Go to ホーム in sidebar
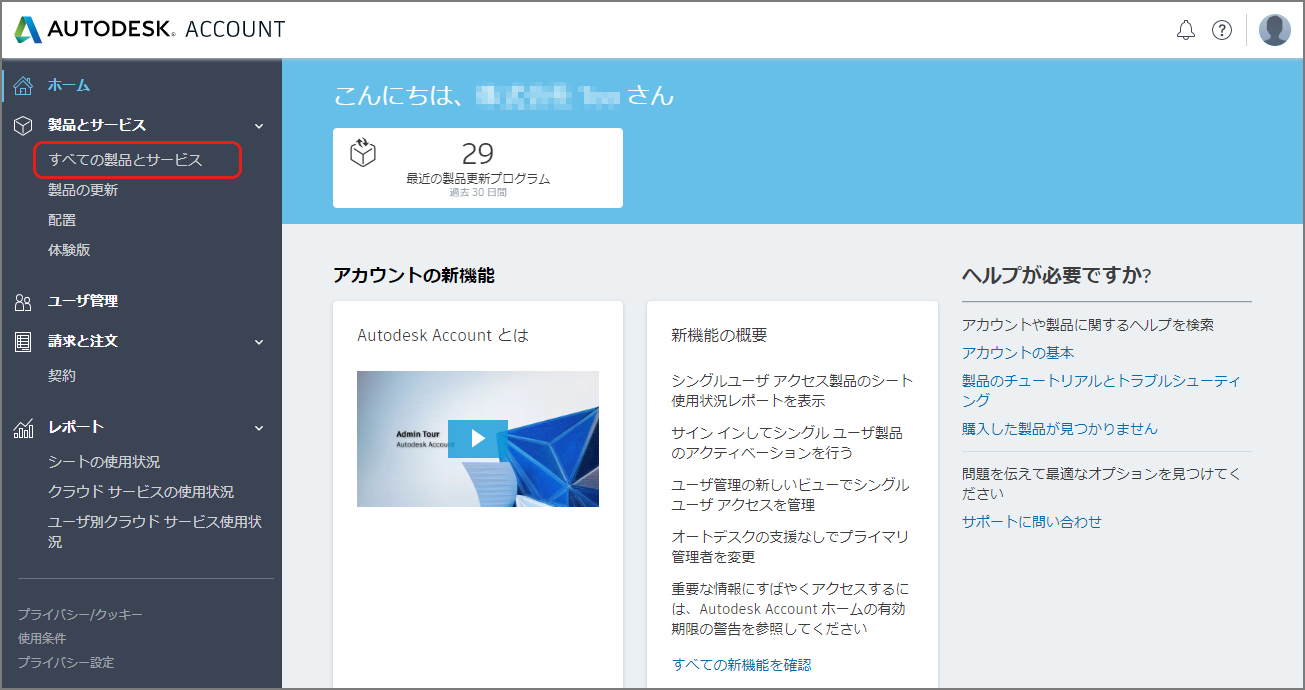 pos(69,85)
